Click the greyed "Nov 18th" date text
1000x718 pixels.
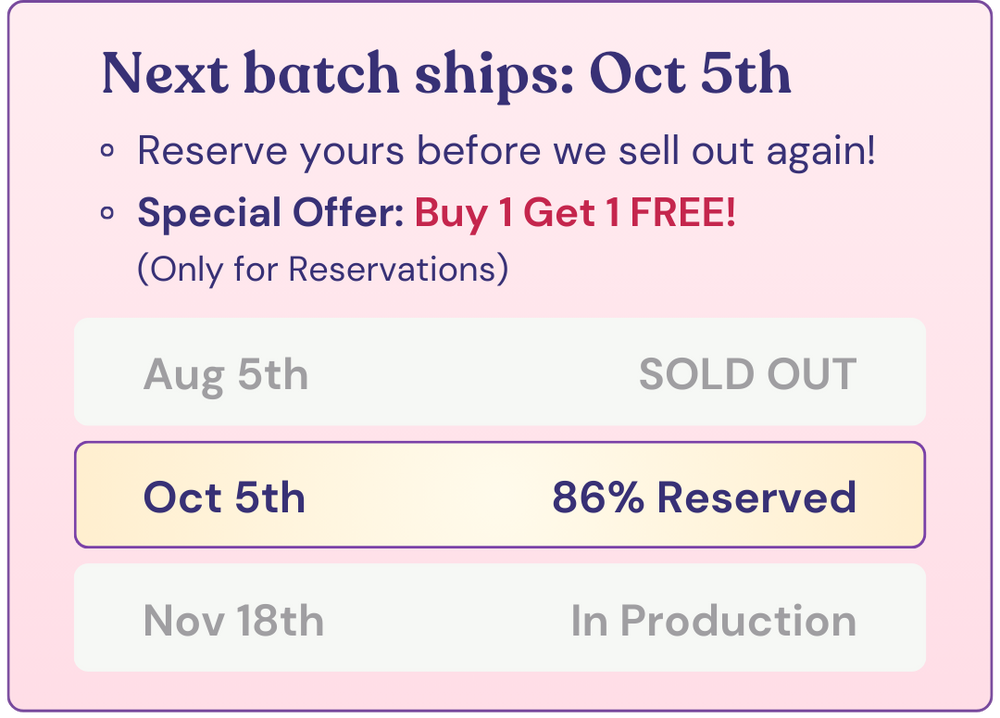(233, 621)
